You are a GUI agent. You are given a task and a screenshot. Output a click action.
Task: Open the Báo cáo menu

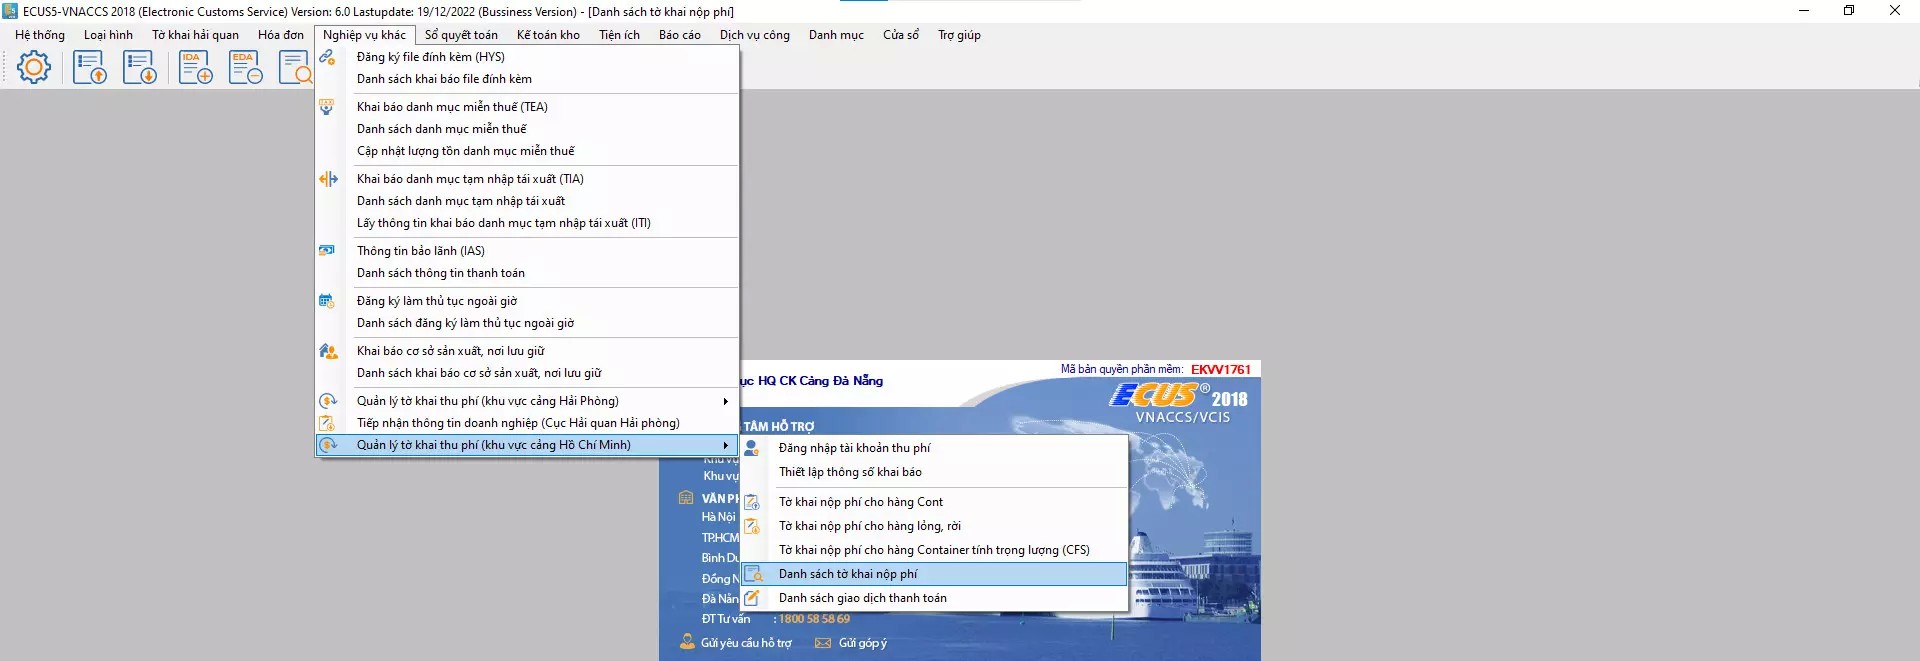tap(680, 35)
